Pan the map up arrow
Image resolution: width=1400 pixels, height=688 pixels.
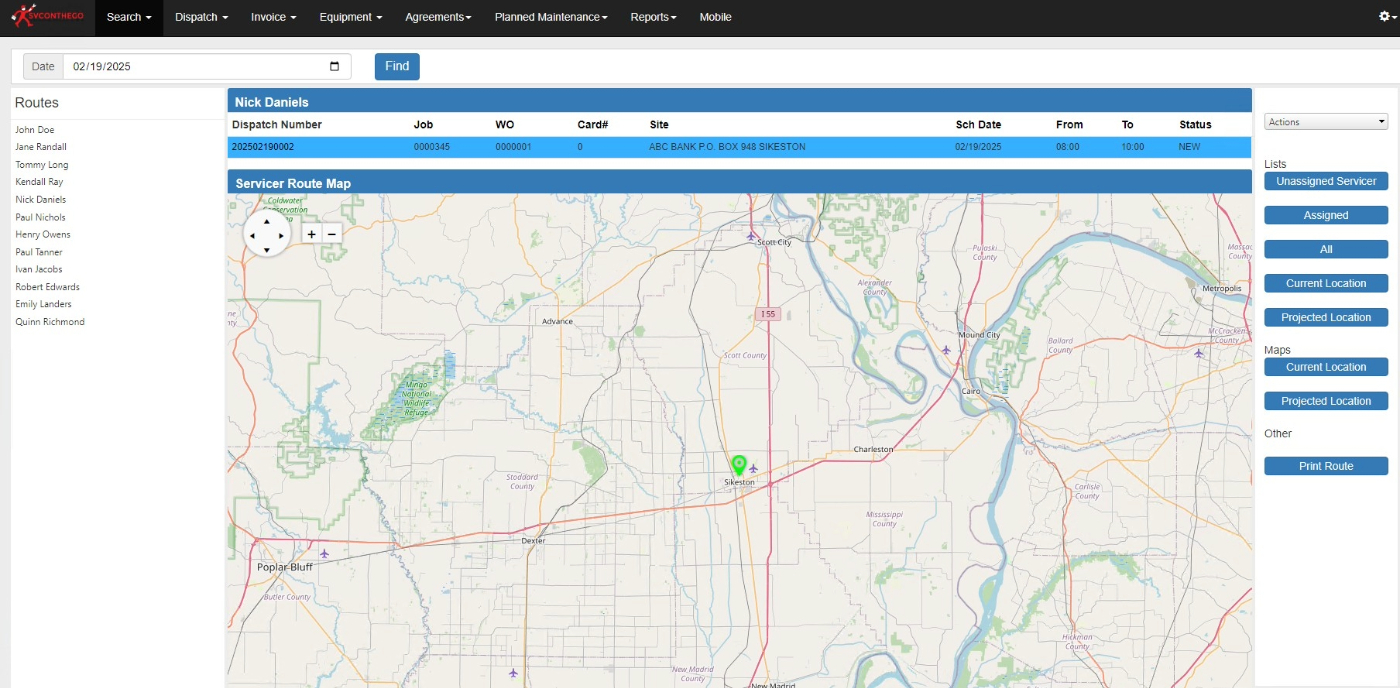tap(267, 221)
